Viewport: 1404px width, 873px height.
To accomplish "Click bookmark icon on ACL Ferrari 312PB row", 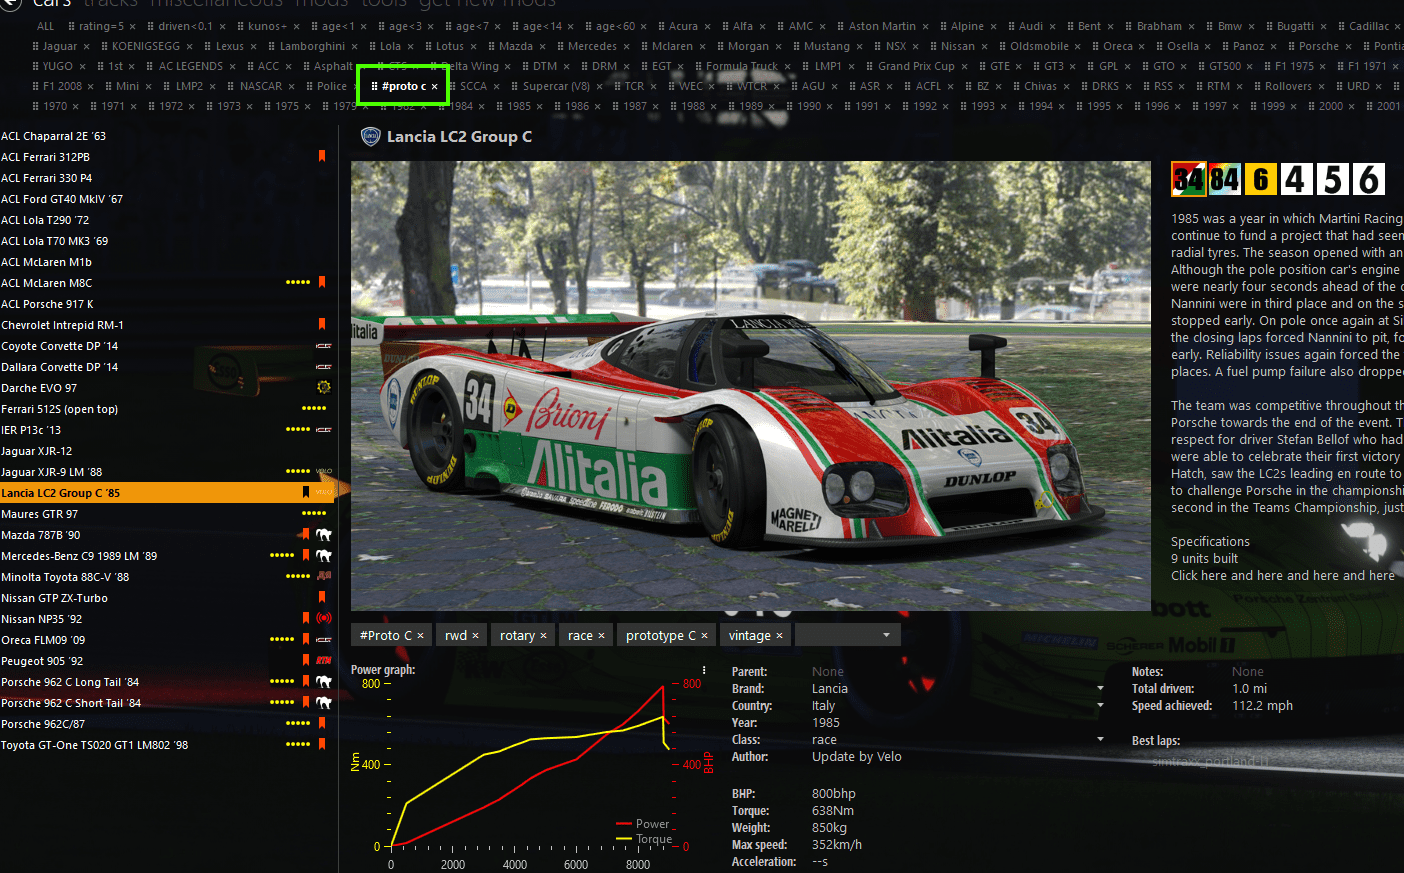I will pos(322,157).
